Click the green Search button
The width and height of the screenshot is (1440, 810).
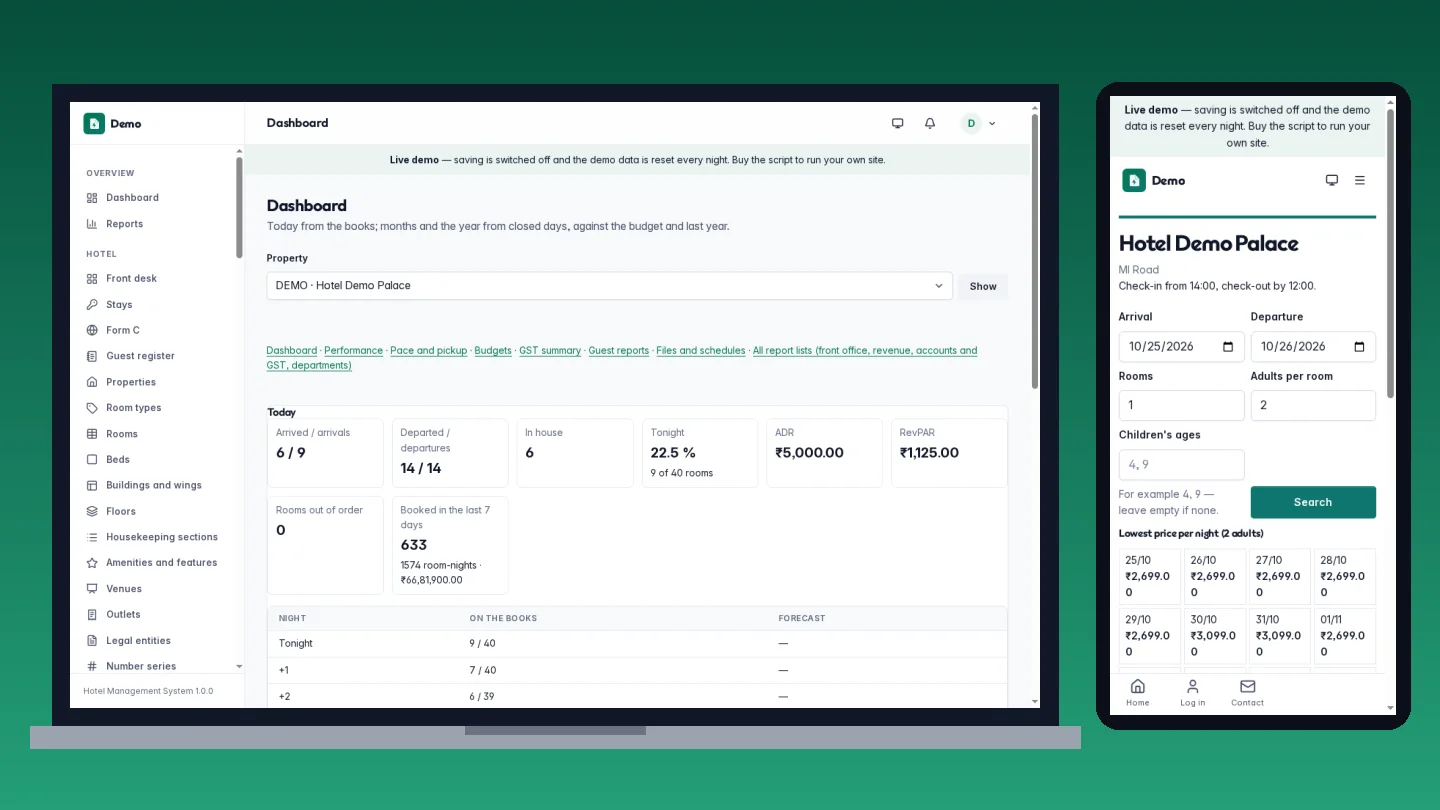click(1313, 502)
